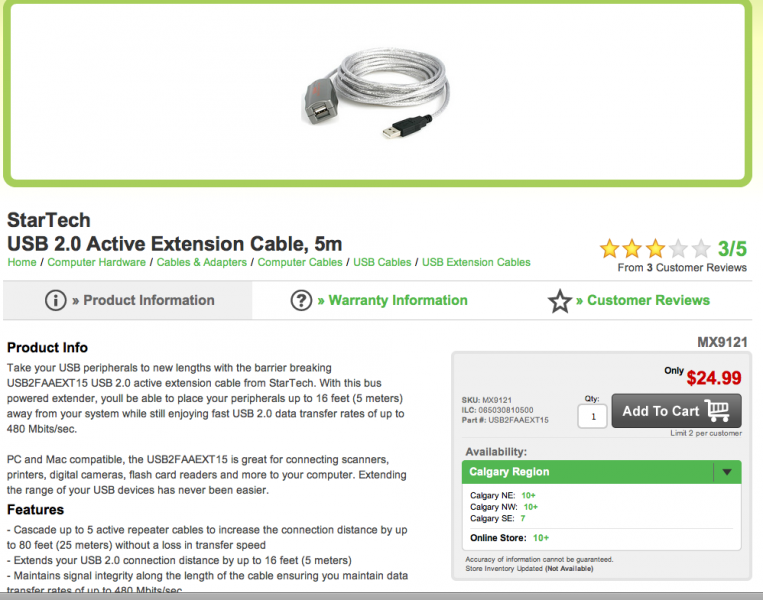
Task: Switch to the Warranty Information tab
Action: coord(379,300)
